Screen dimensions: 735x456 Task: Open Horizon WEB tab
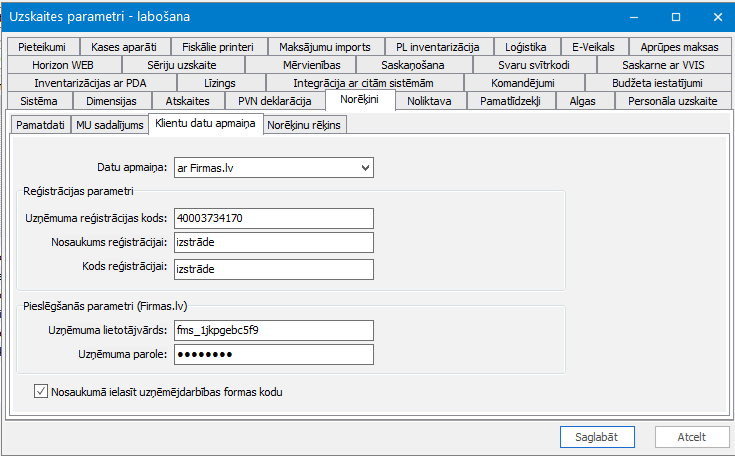tap(63, 65)
